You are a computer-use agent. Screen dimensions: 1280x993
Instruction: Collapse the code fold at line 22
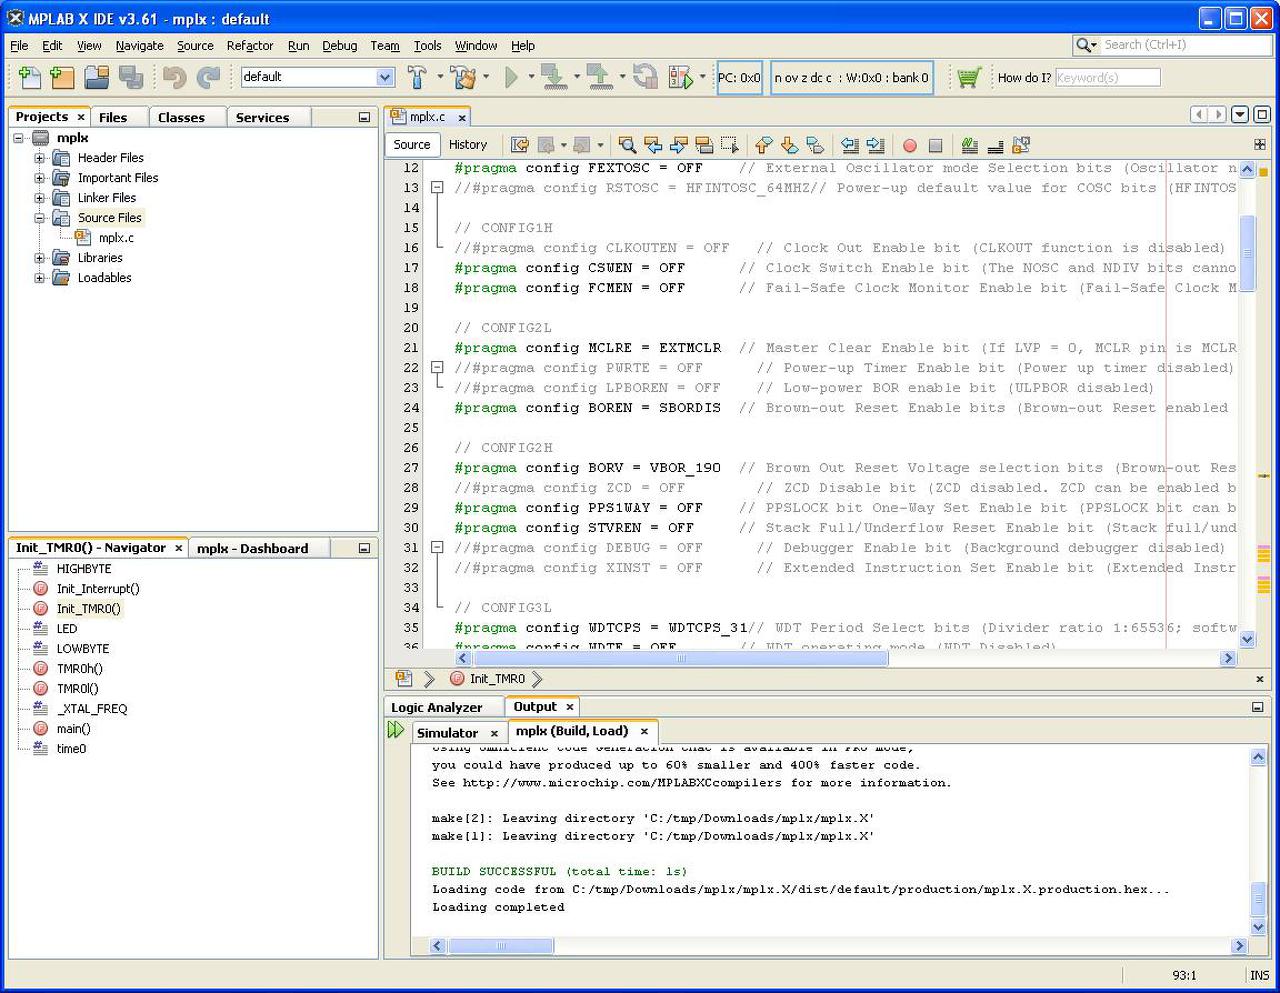437,368
